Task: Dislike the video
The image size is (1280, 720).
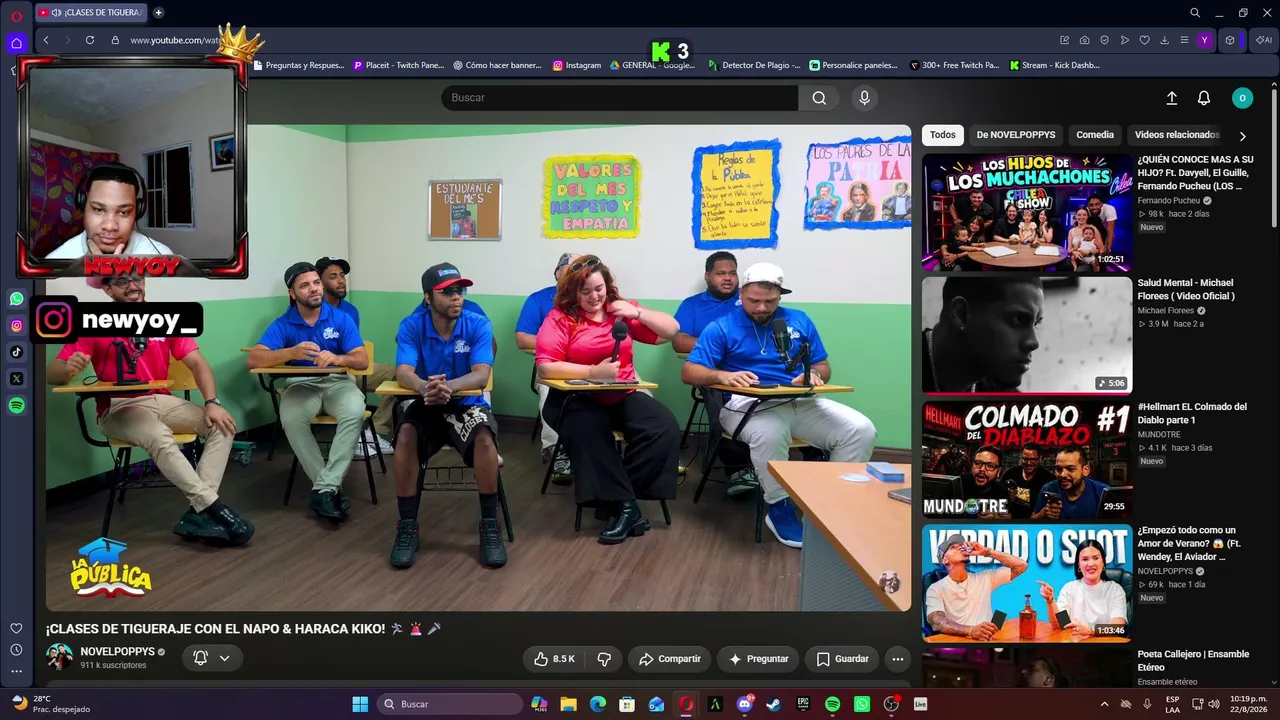Action: 604,659
